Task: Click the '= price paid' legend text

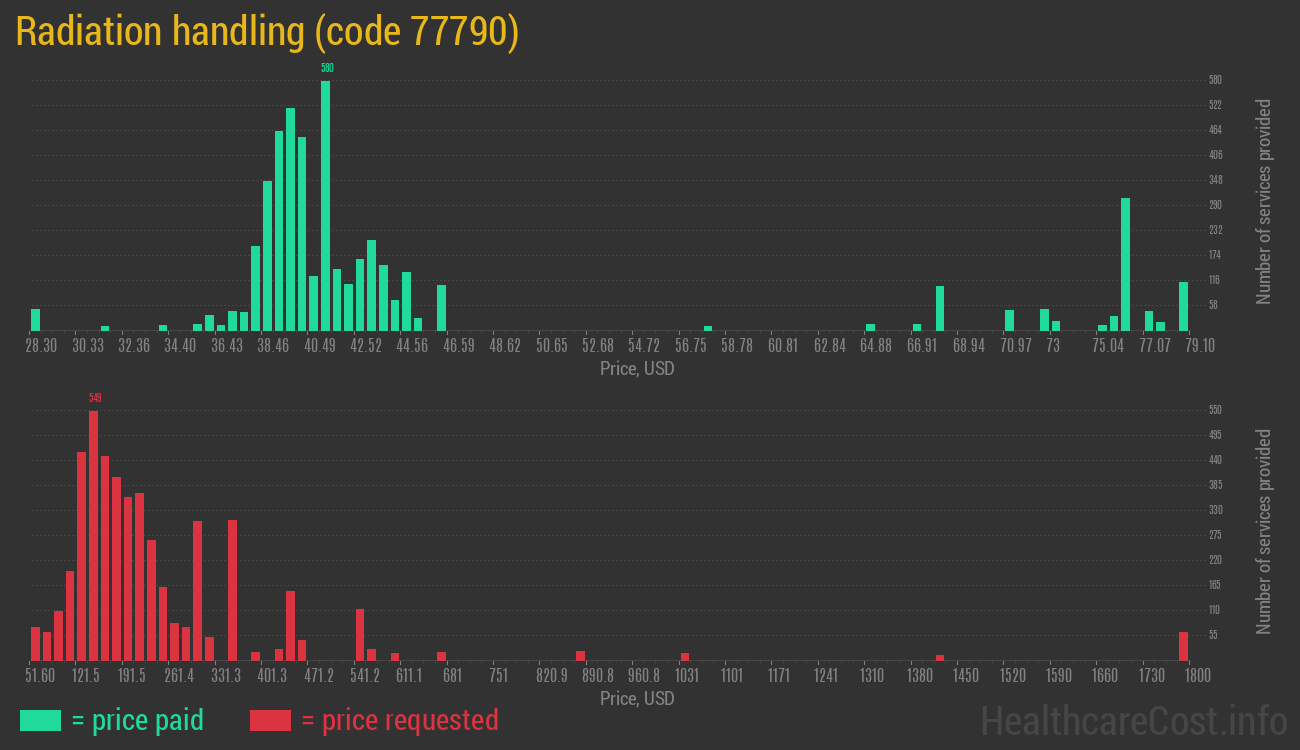Action: pos(138,720)
